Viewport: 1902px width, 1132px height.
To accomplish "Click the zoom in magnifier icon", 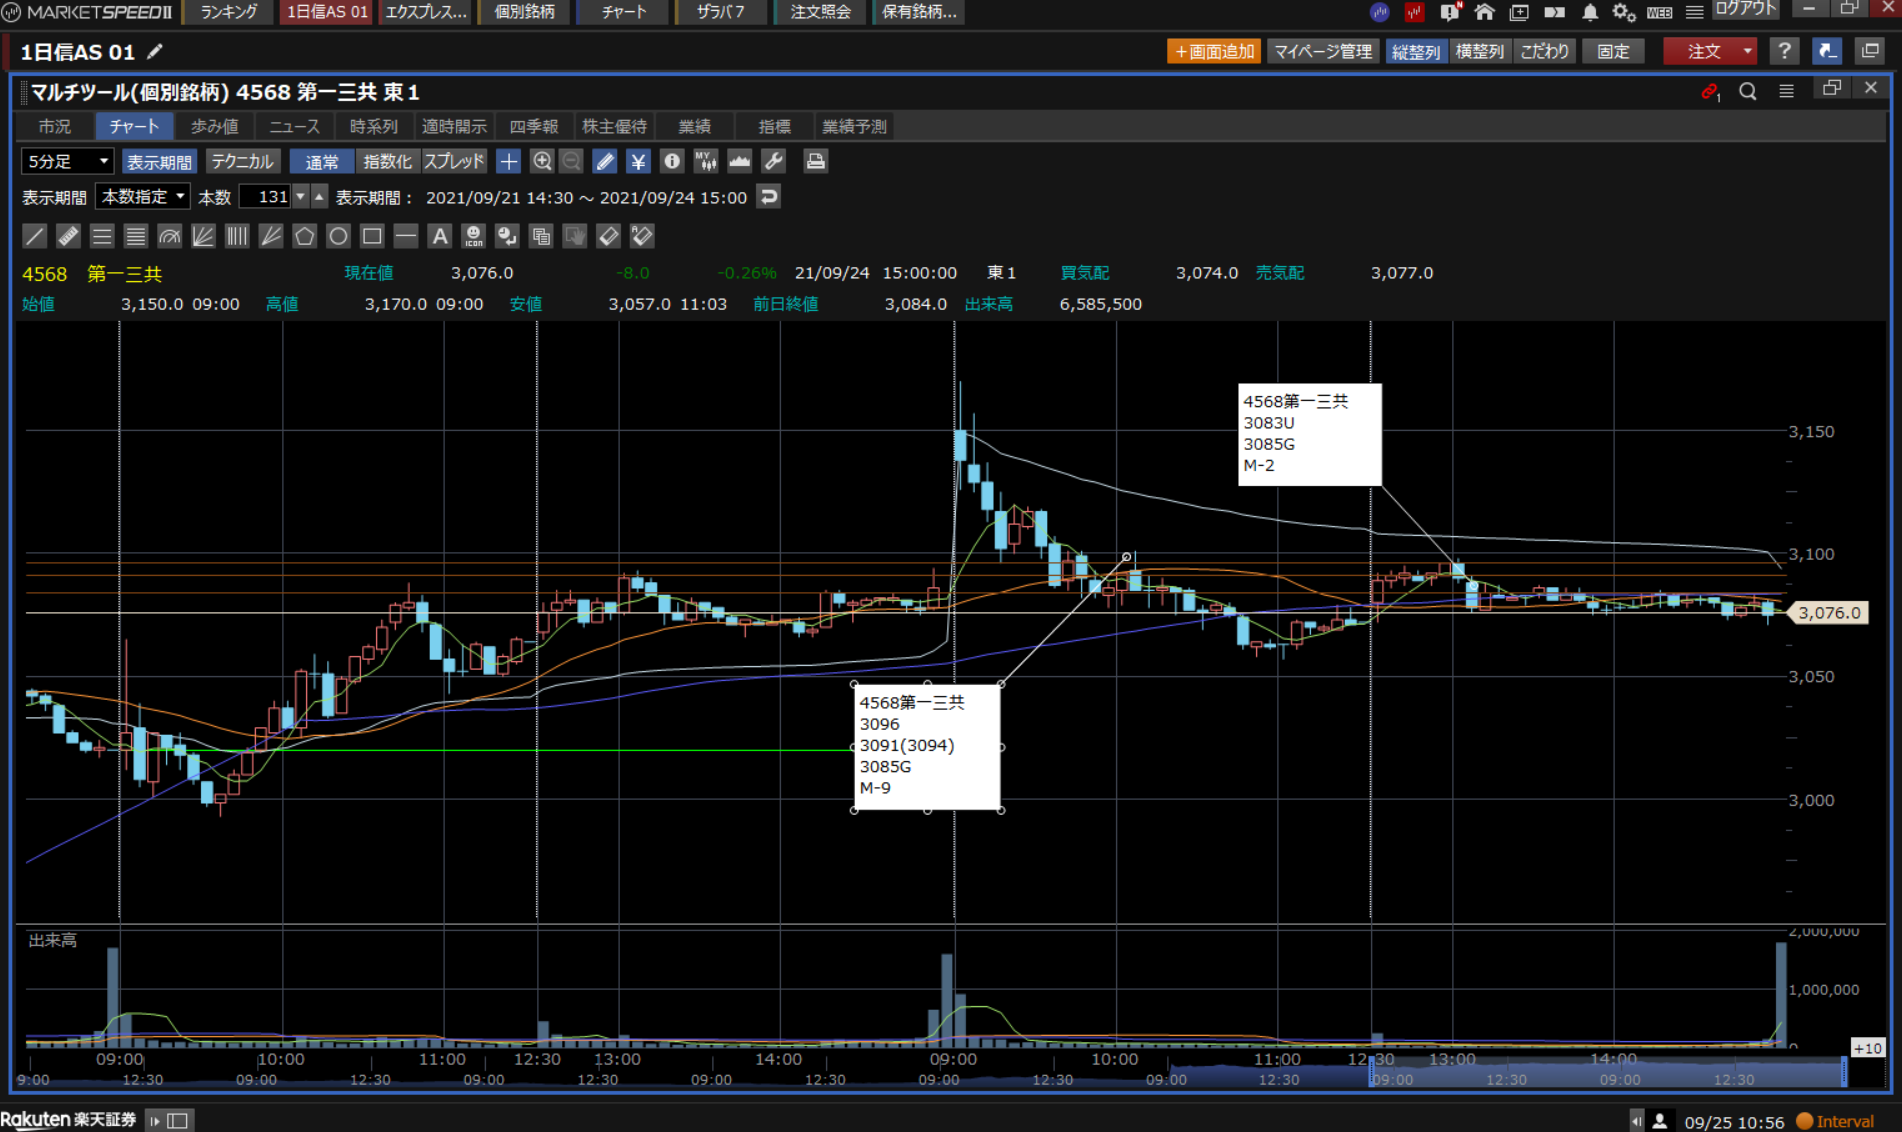I will pos(542,161).
